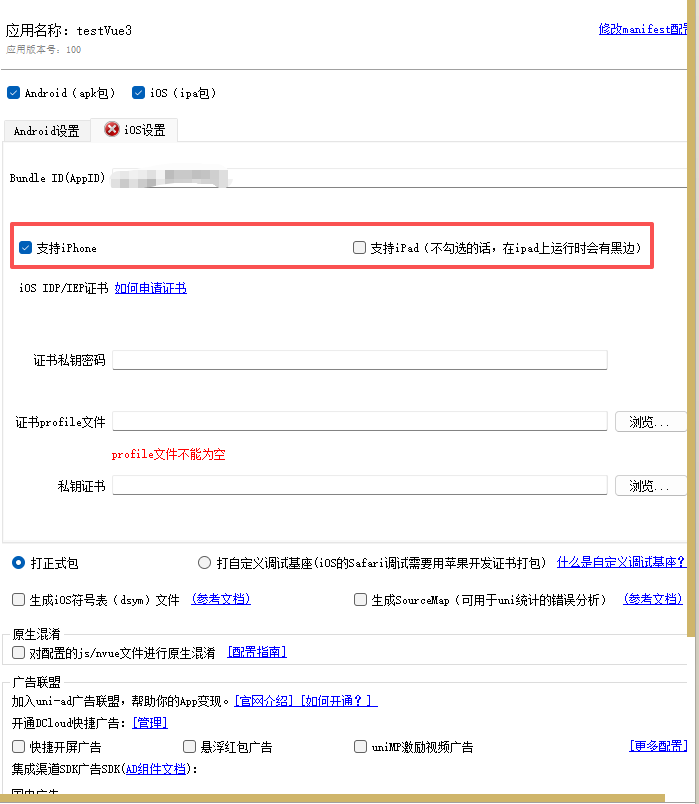Screen dimensions: 699x804
Task: Disable the 支持iPhone checkbox
Action: 26,248
